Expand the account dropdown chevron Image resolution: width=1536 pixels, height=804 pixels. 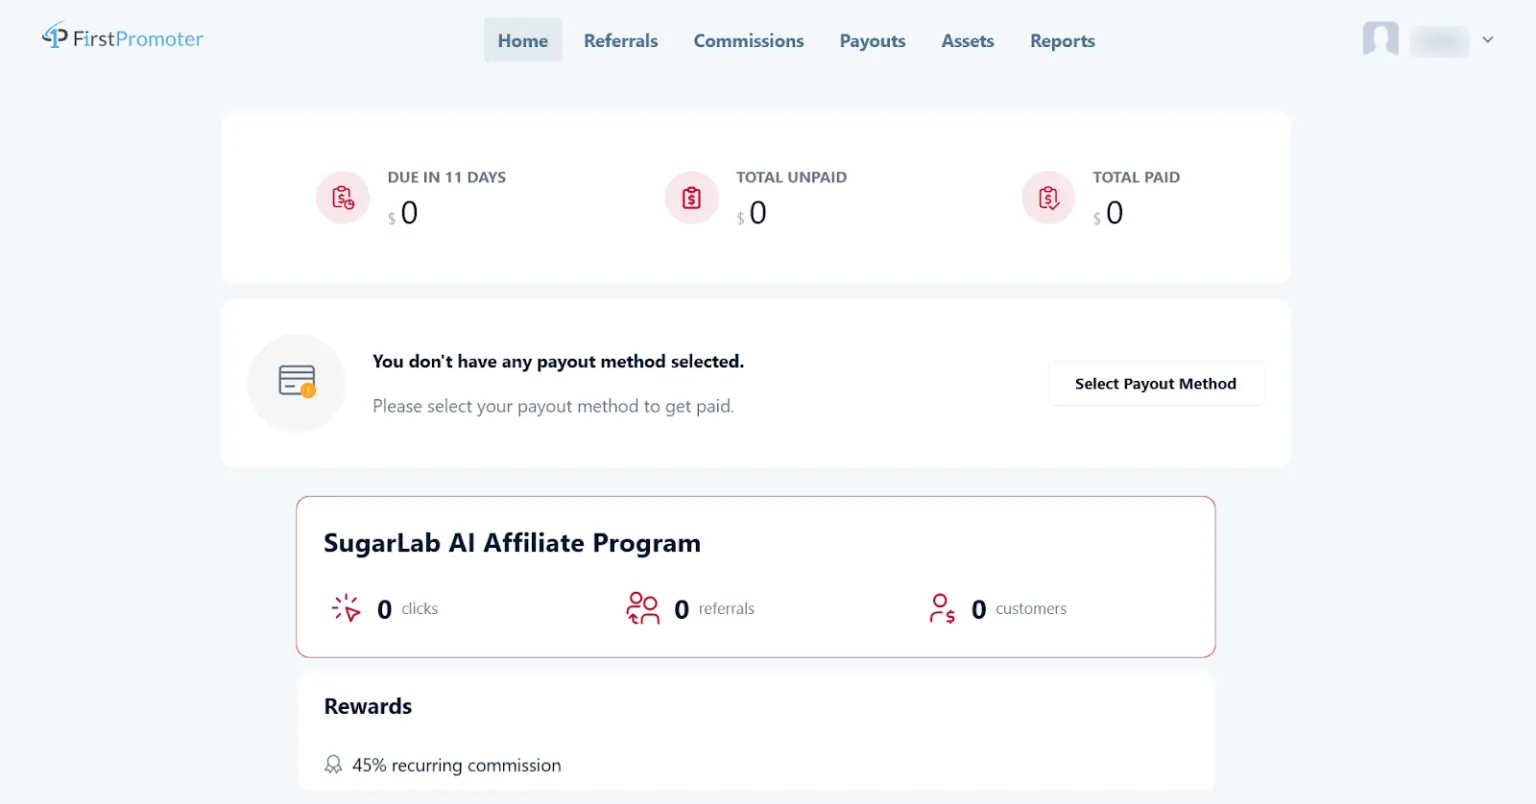pos(1488,40)
